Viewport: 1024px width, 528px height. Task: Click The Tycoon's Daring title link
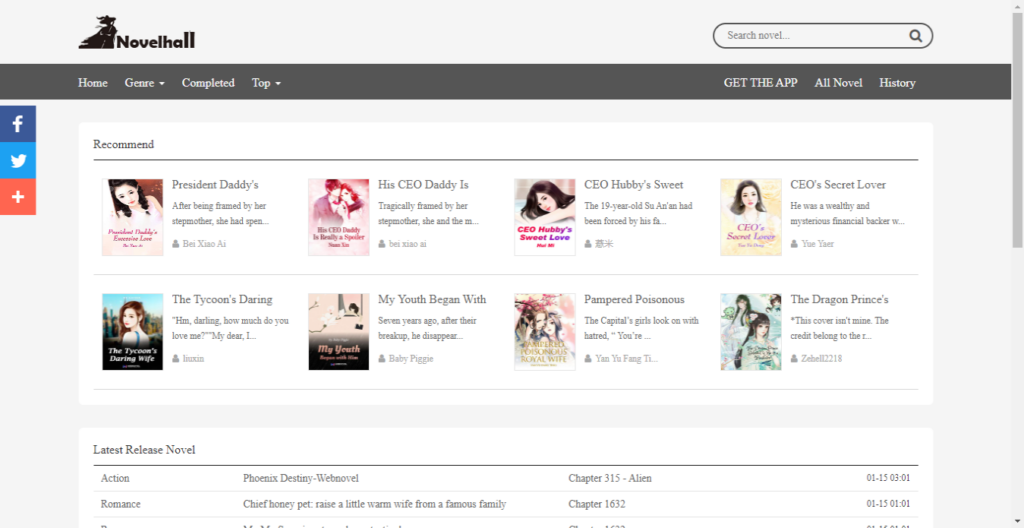click(222, 300)
